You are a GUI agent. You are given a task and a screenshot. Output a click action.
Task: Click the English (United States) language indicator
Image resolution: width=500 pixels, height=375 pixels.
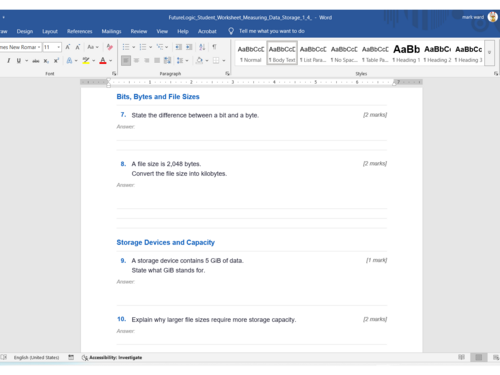36,358
